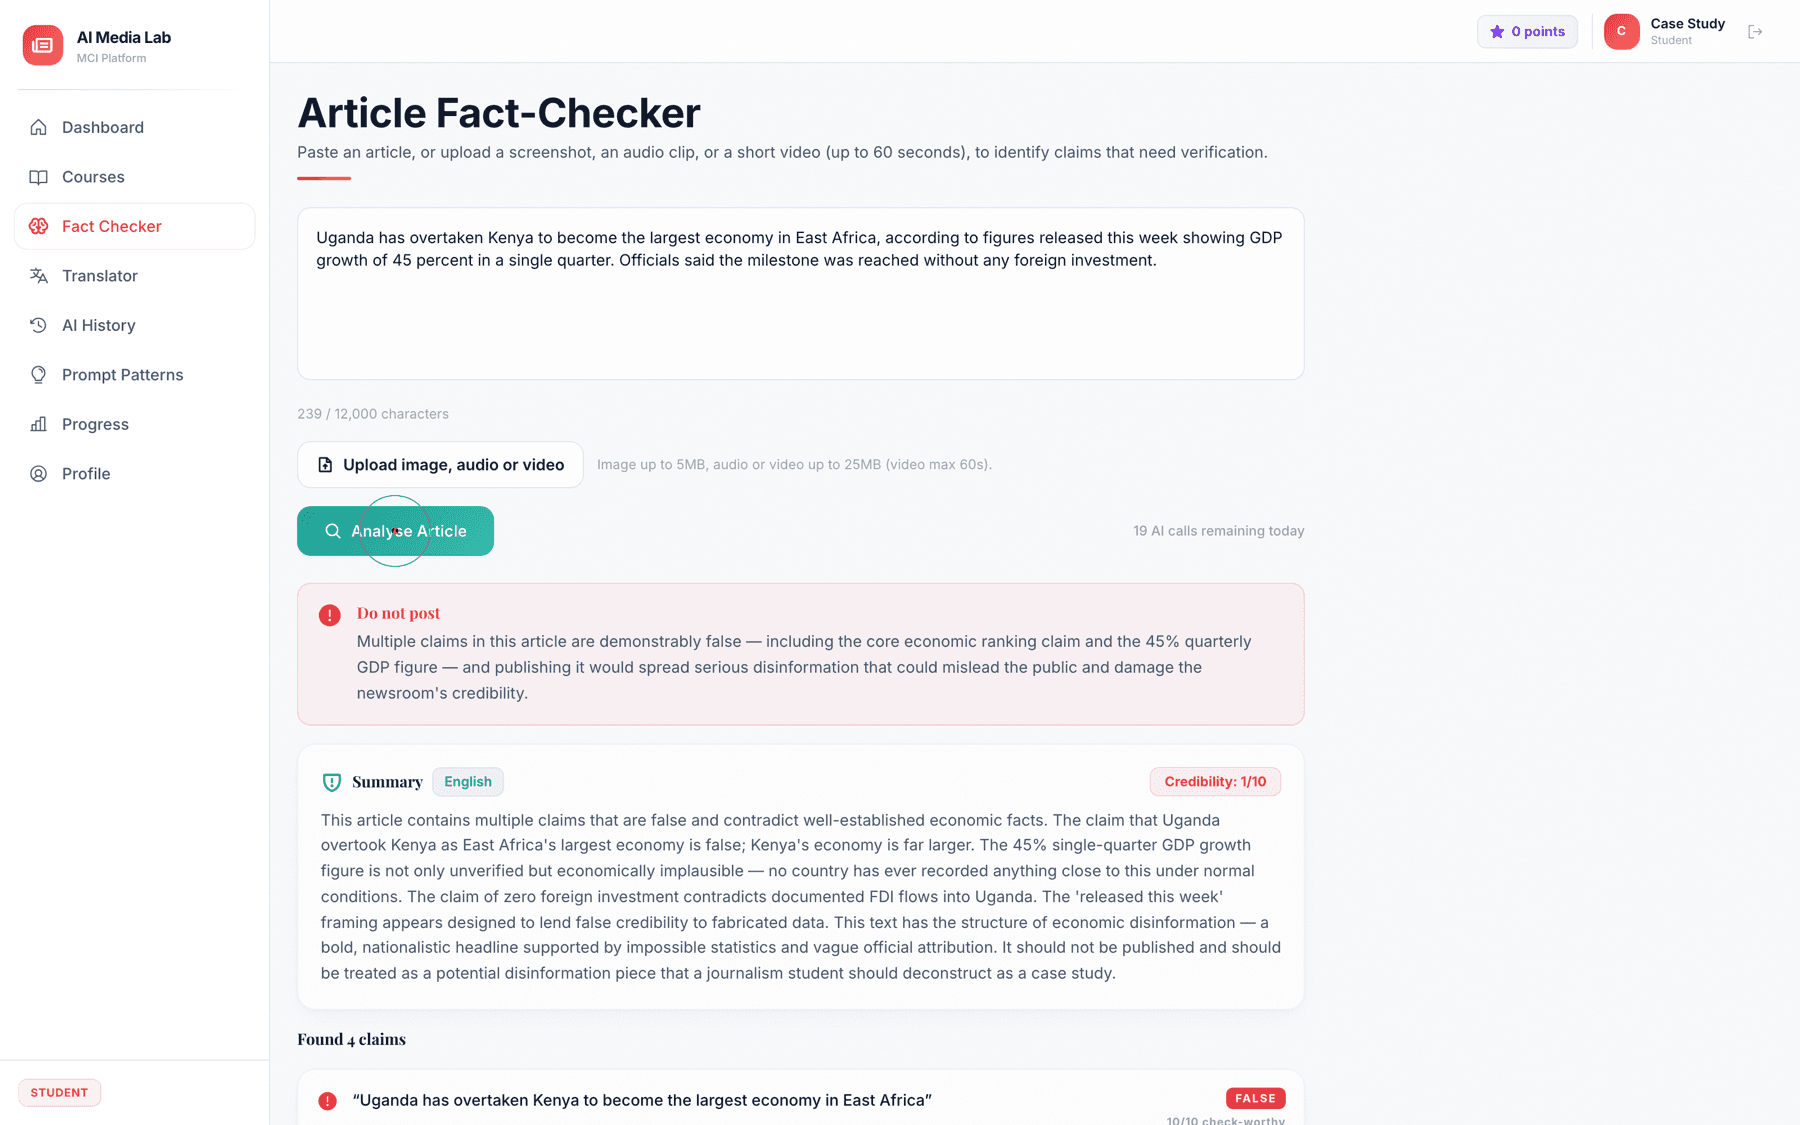Click the Courses book icon

(38, 177)
